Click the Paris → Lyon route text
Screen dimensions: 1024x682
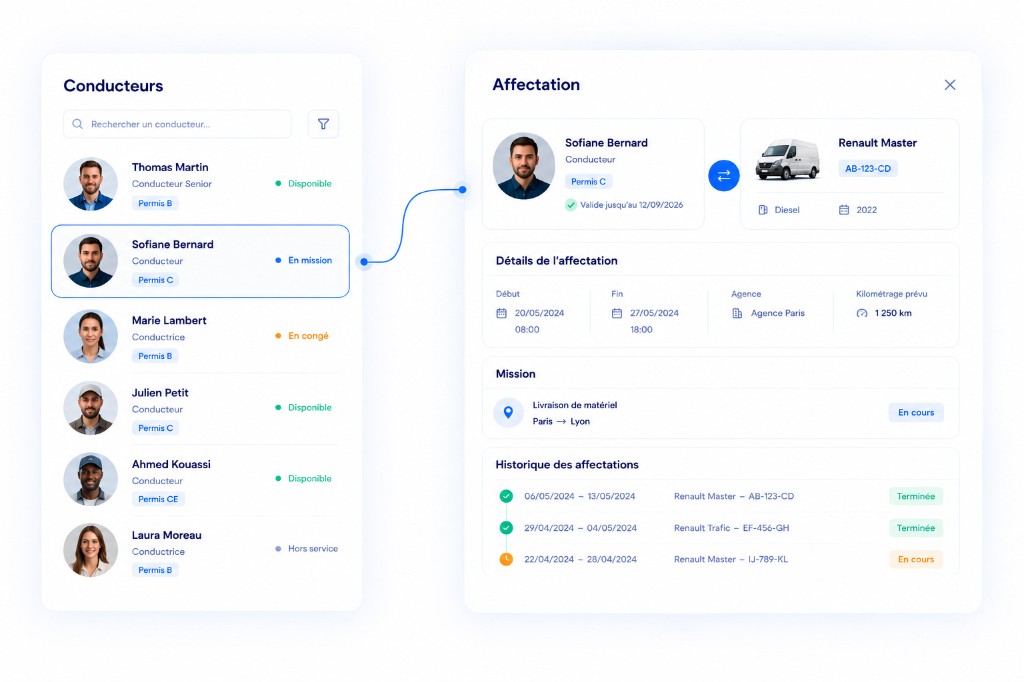561,421
